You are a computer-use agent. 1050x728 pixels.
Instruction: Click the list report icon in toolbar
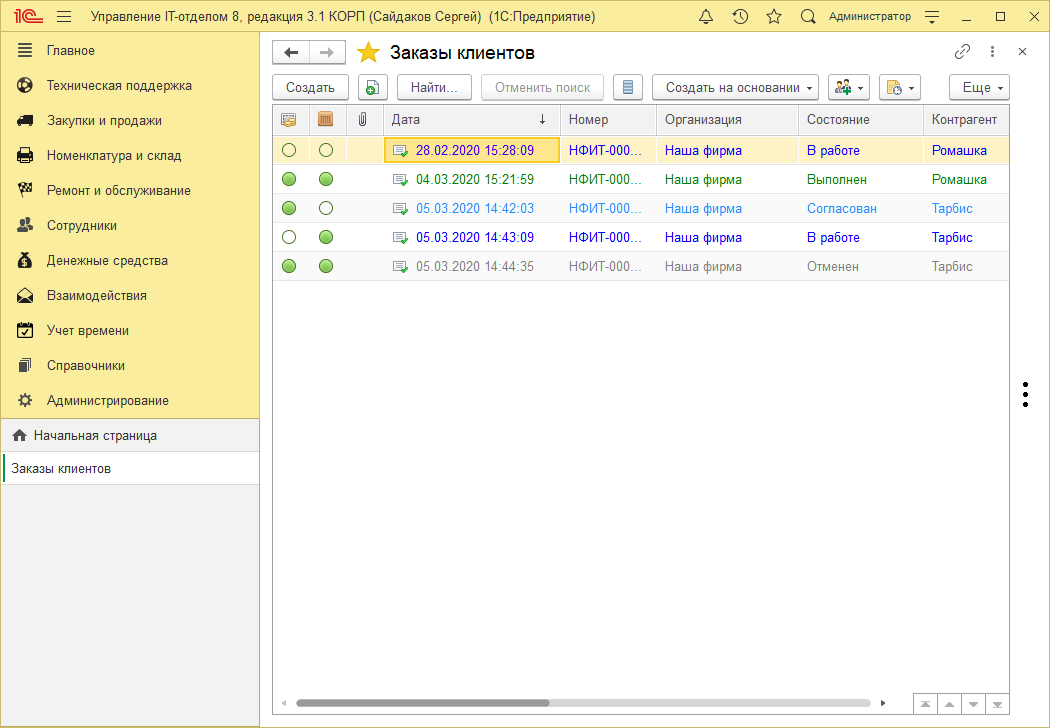627,88
